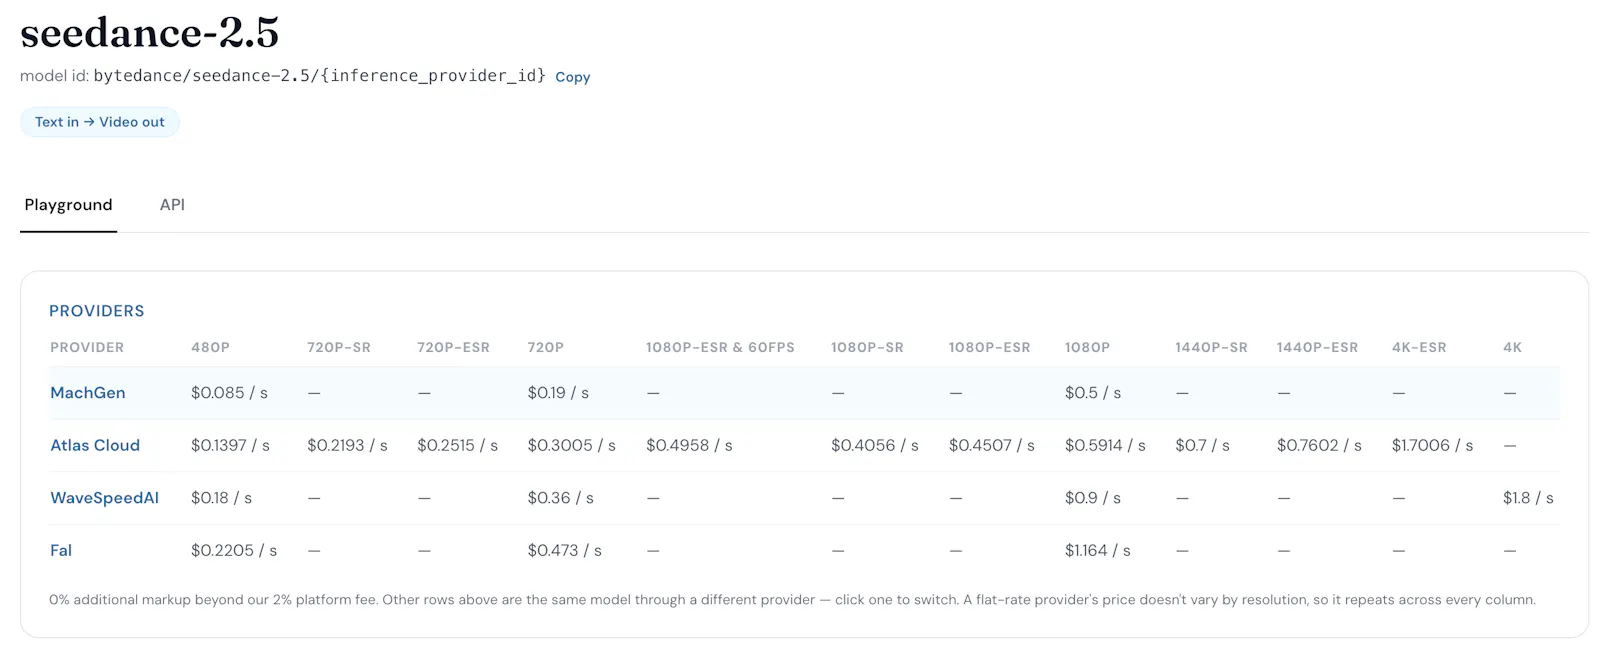Screen dimensions: 1600x654
Task: Click the PROVIDERS section heading
Action: tap(97, 311)
